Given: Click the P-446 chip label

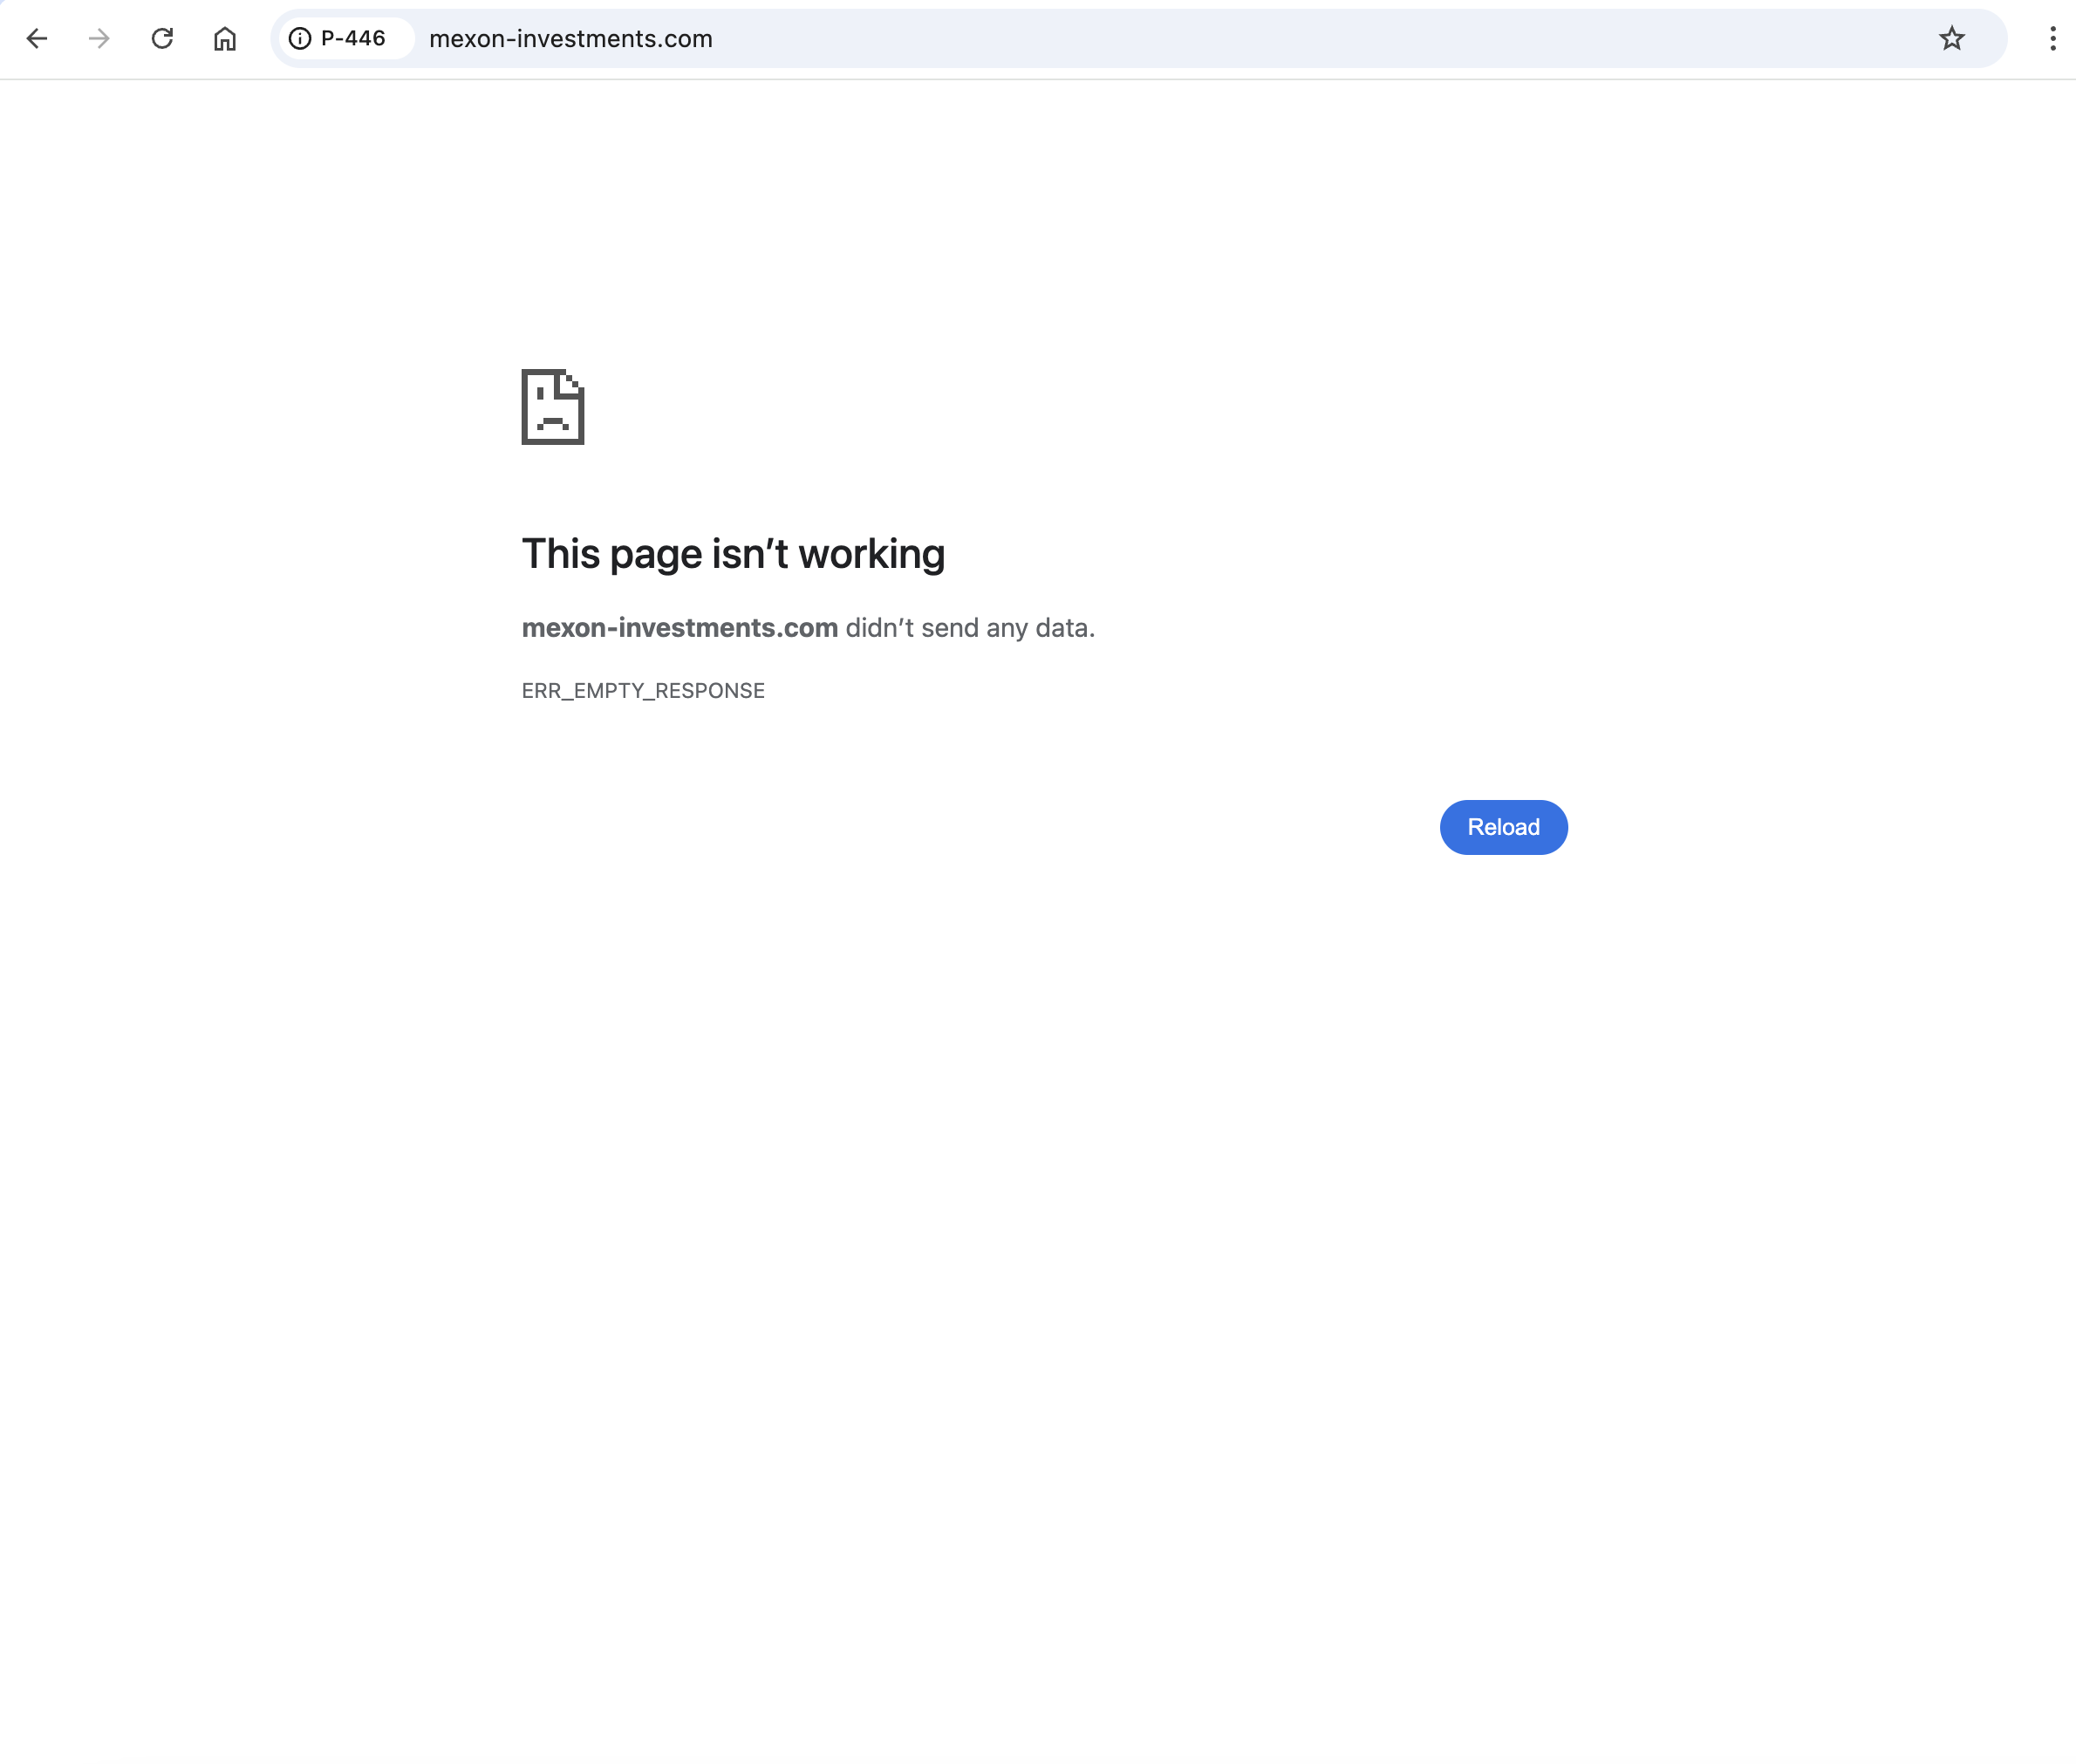Looking at the screenshot, I should (x=353, y=39).
